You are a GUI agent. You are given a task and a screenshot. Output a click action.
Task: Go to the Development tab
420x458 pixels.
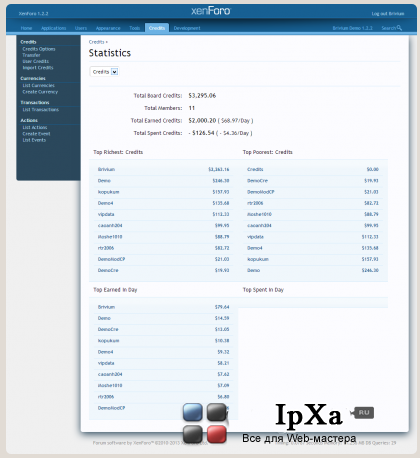pyautogui.click(x=187, y=28)
